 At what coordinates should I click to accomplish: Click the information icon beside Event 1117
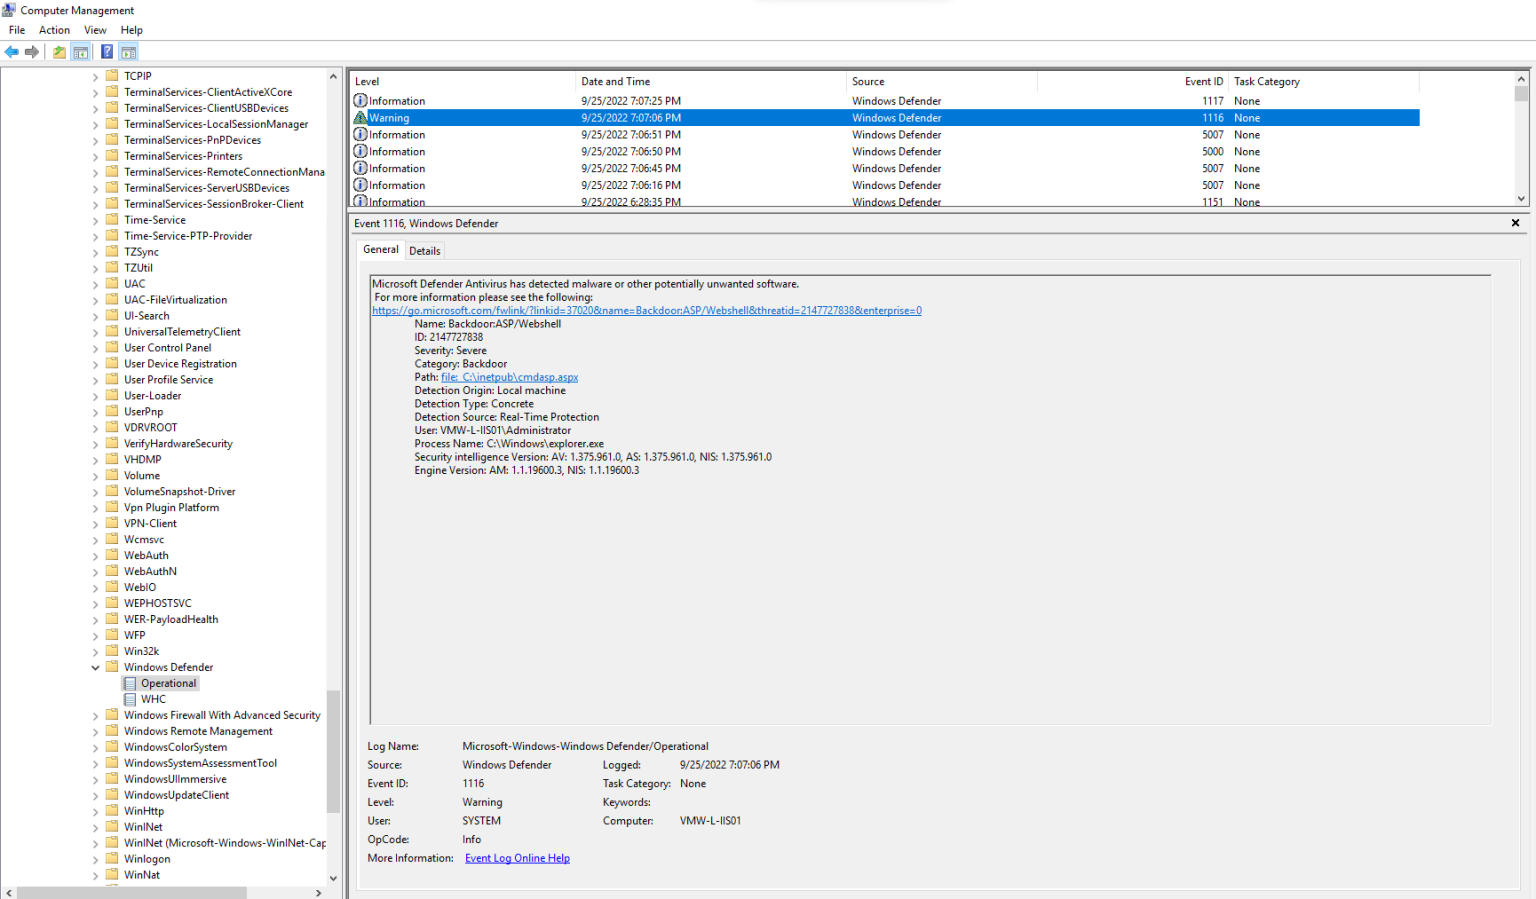(359, 100)
